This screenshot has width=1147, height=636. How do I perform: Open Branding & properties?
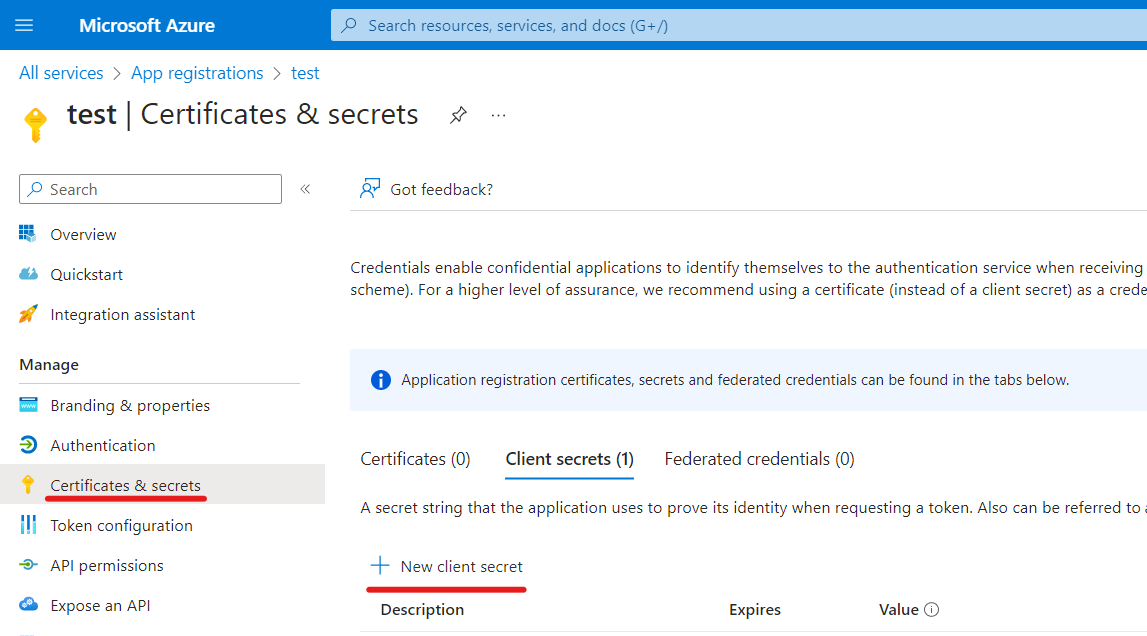[x=129, y=405]
